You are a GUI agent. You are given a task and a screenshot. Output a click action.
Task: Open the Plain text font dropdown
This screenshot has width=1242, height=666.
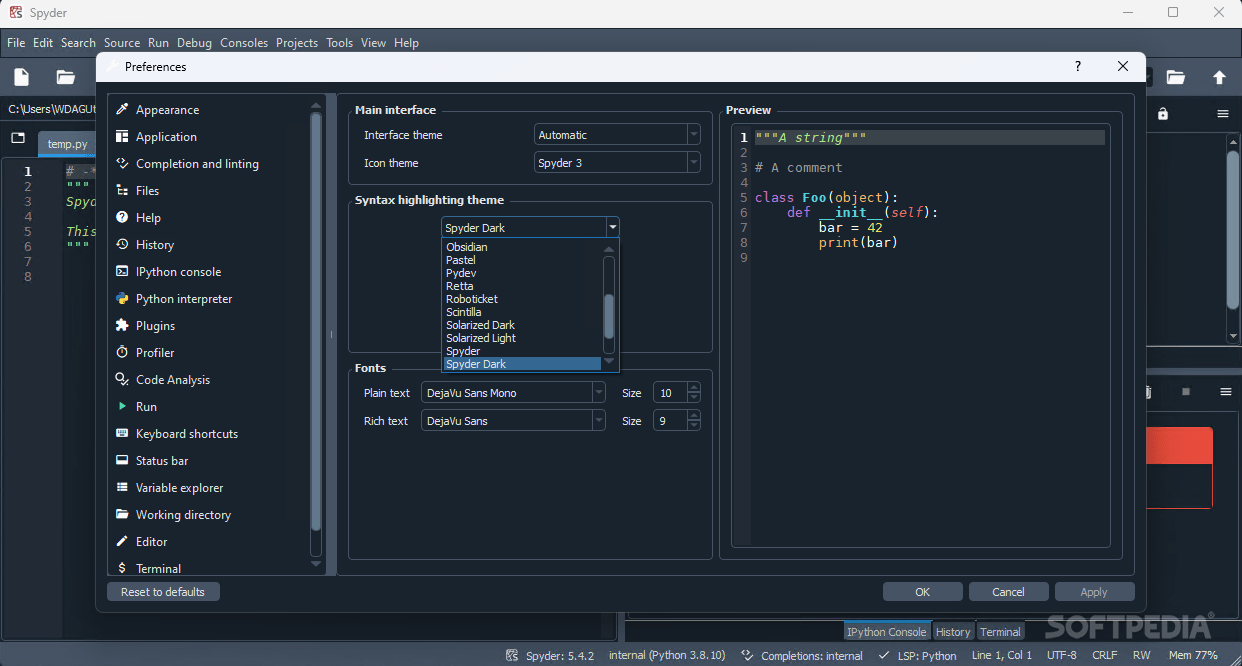[x=513, y=393]
